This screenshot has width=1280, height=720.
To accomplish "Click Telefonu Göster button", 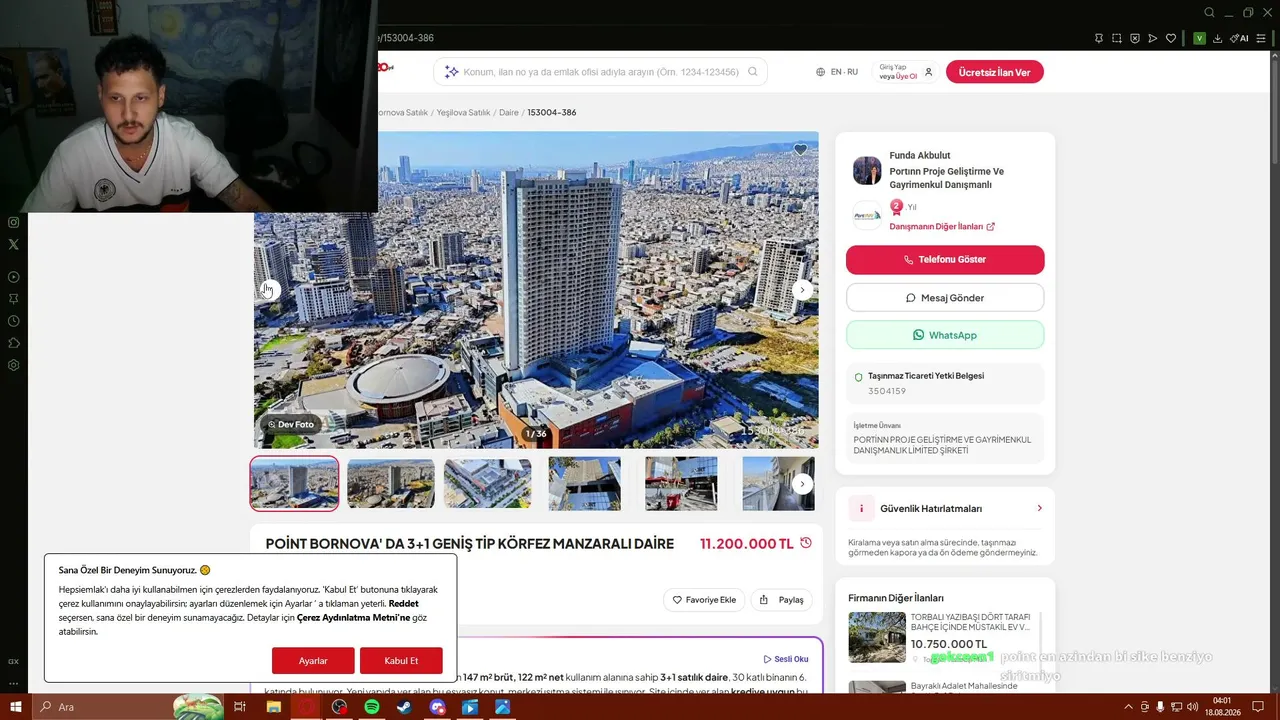I will click(x=945, y=260).
